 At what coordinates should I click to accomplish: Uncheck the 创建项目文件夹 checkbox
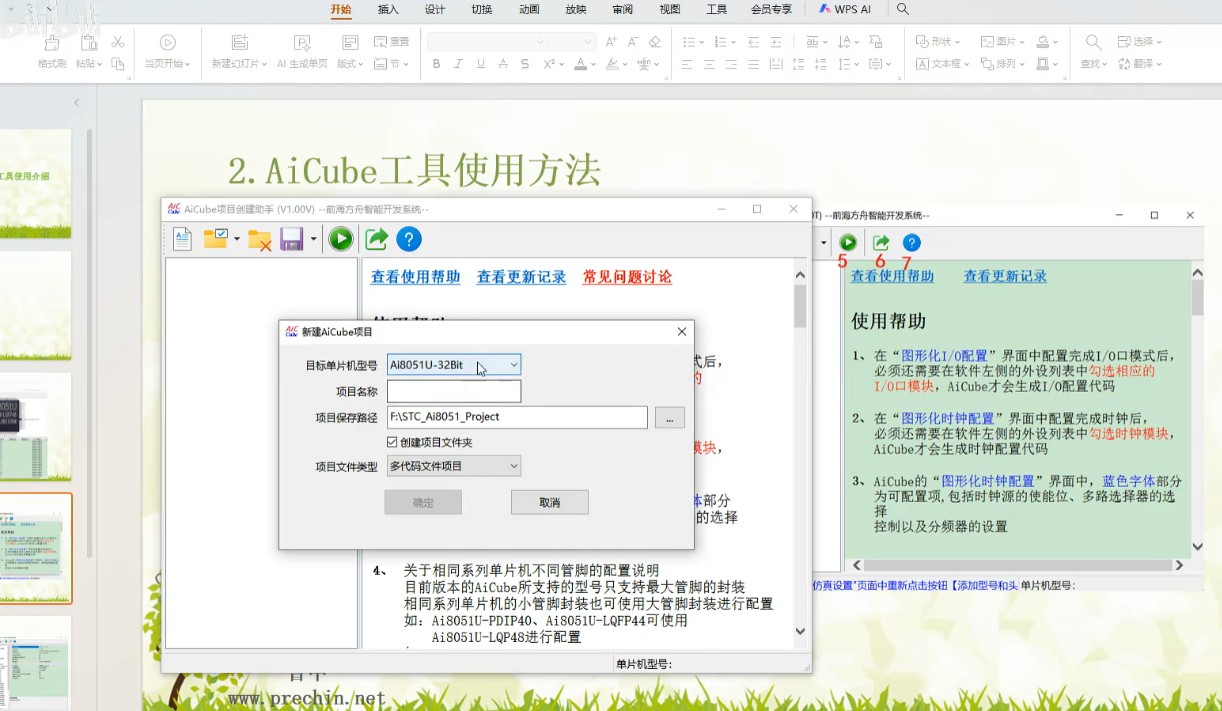394,441
